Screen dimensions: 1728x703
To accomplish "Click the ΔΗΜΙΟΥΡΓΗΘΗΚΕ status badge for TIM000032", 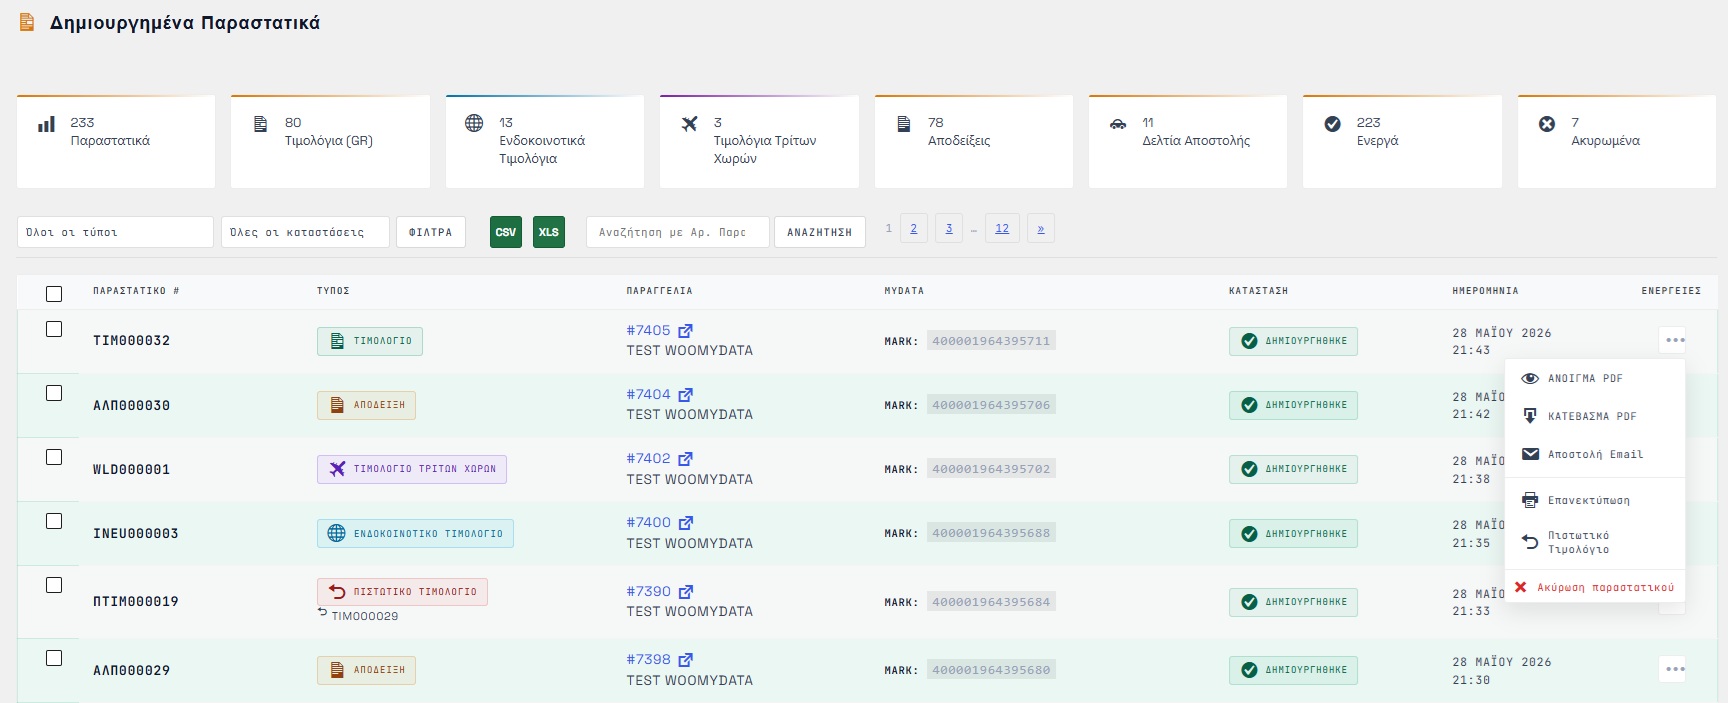I will tap(1293, 341).
